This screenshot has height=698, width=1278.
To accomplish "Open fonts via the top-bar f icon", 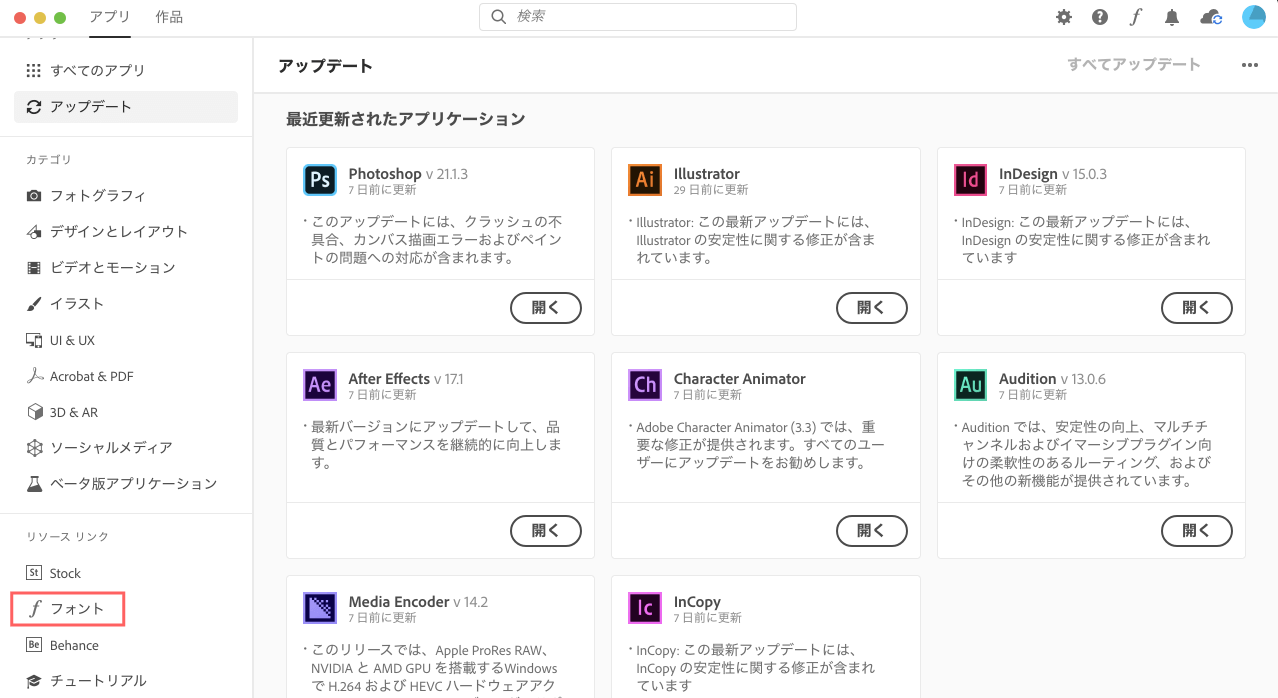I will click(1135, 17).
